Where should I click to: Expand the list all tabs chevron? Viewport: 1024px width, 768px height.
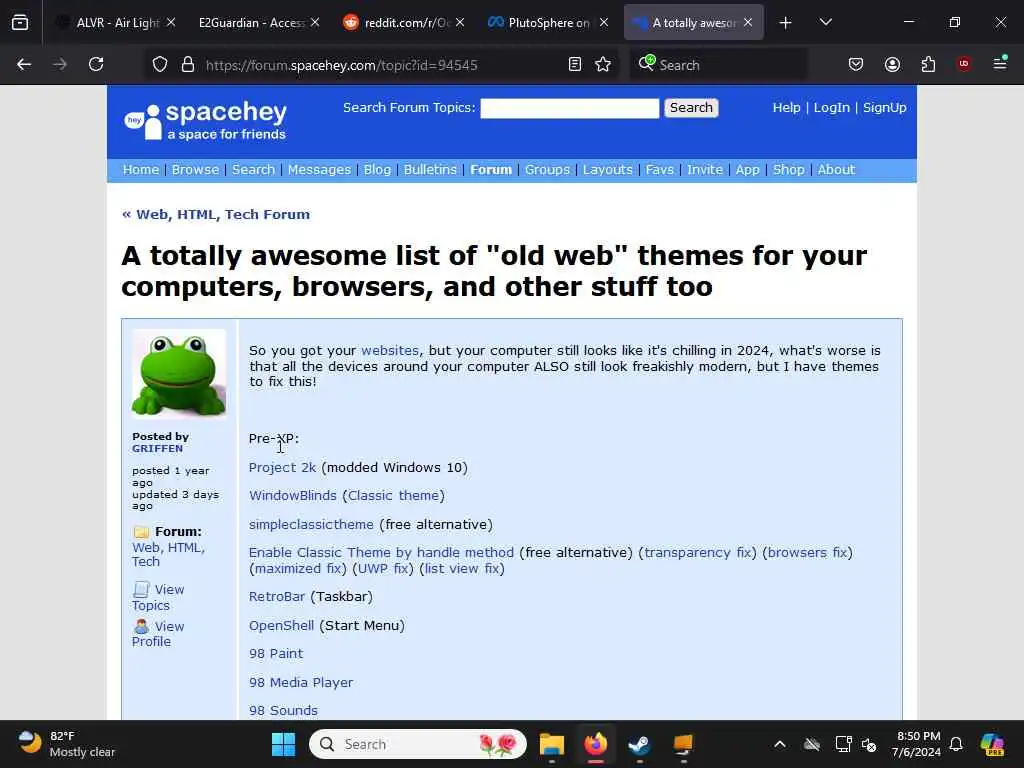pyautogui.click(x=825, y=22)
